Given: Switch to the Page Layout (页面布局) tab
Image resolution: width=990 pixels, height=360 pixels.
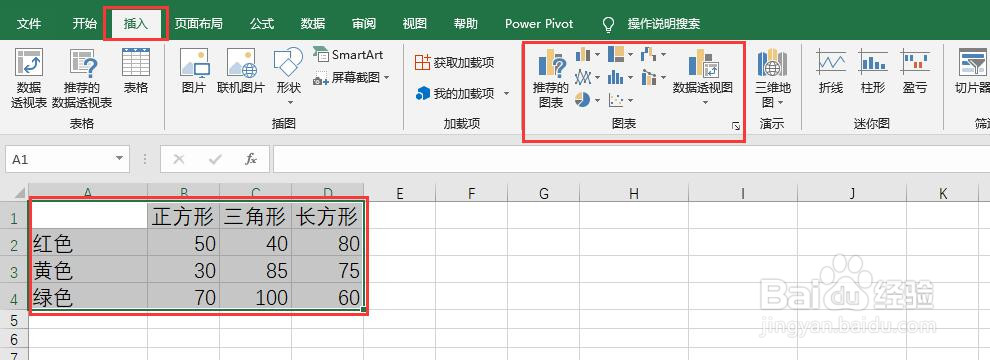Looking at the screenshot, I should point(198,24).
